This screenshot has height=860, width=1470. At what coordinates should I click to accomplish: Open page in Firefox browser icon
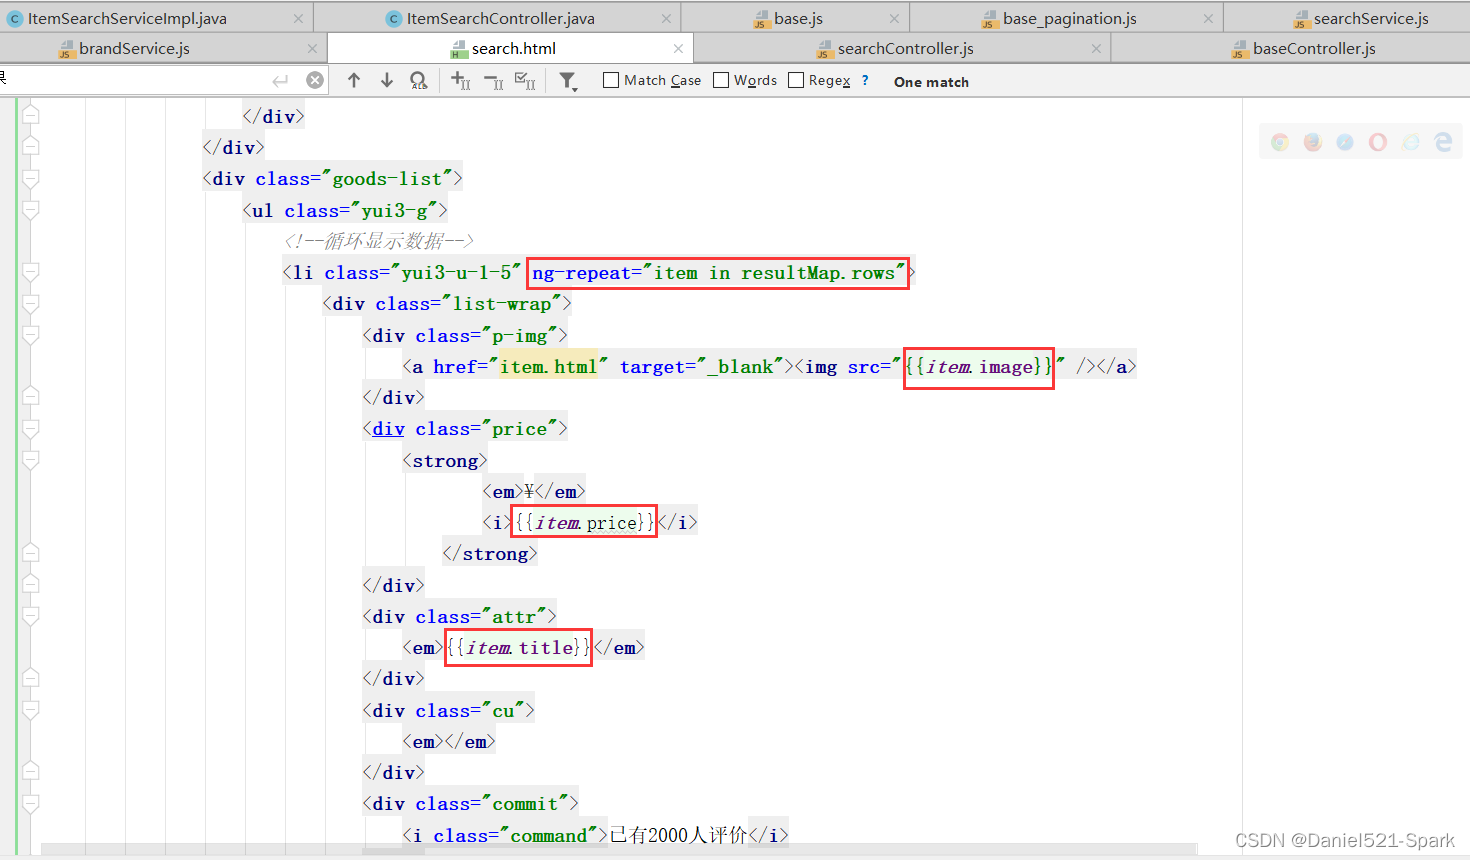tap(1313, 143)
